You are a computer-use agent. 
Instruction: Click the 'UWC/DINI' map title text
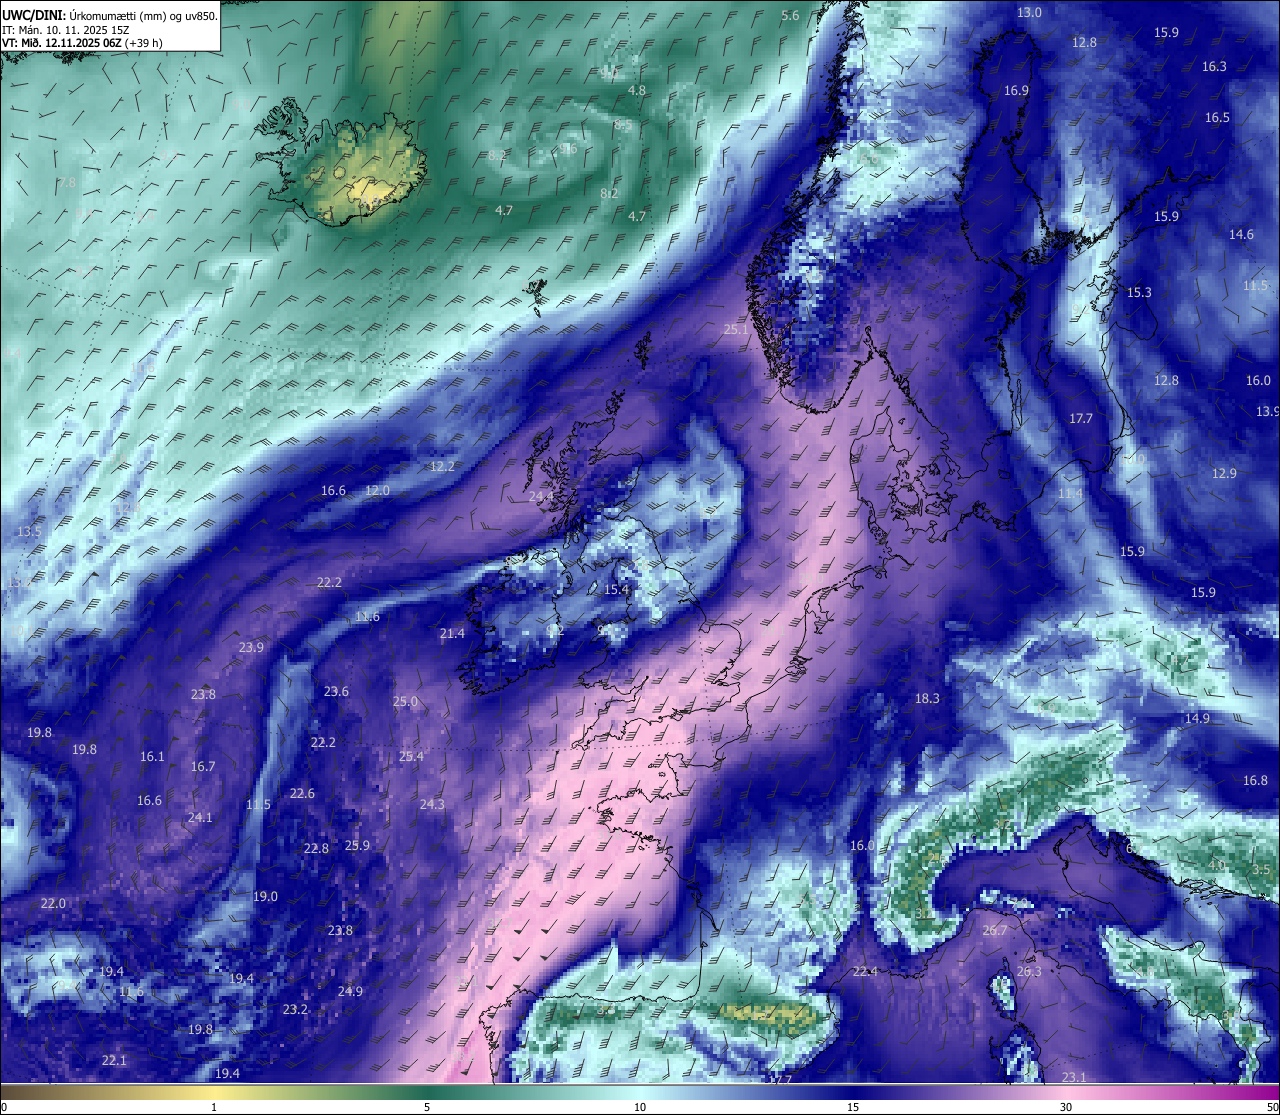(33, 15)
